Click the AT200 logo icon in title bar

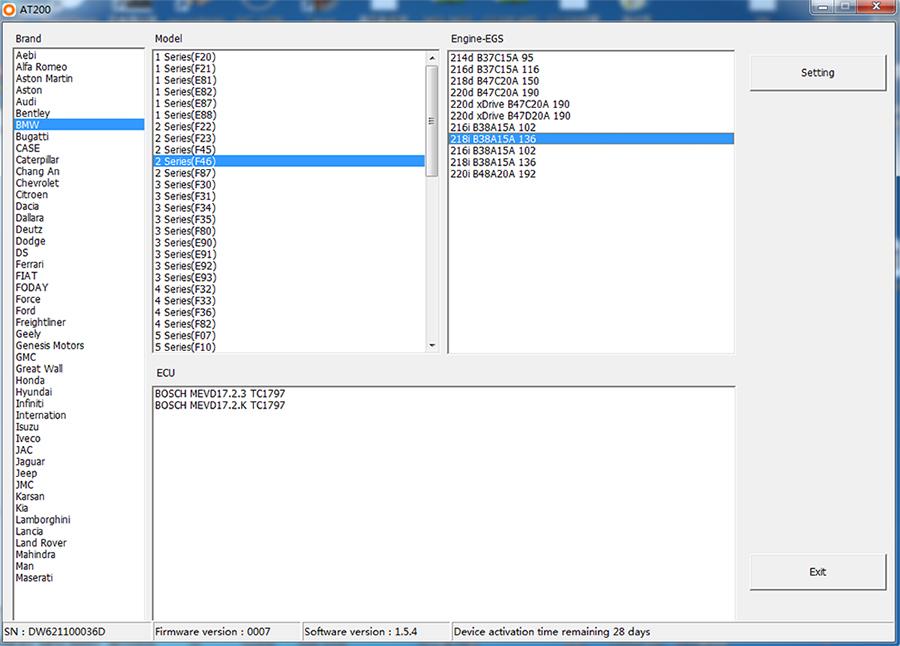pos(11,8)
